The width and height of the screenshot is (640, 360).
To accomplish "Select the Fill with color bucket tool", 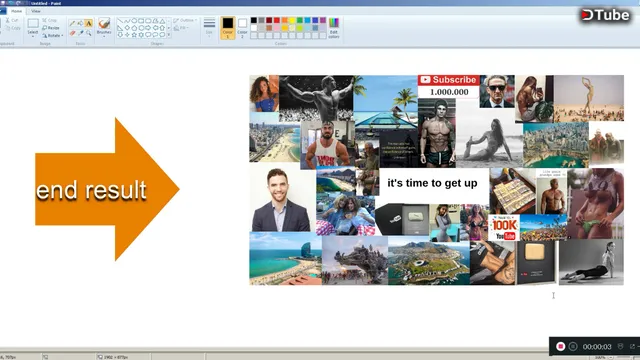I will pyautogui.click(x=80, y=24).
